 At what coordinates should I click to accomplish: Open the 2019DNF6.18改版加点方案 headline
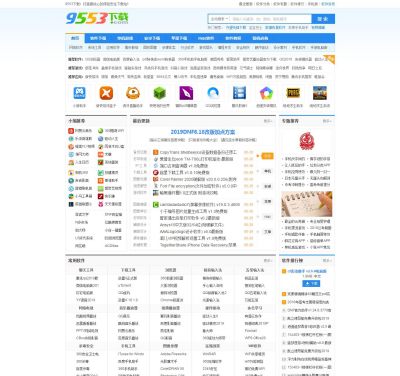[203, 132]
